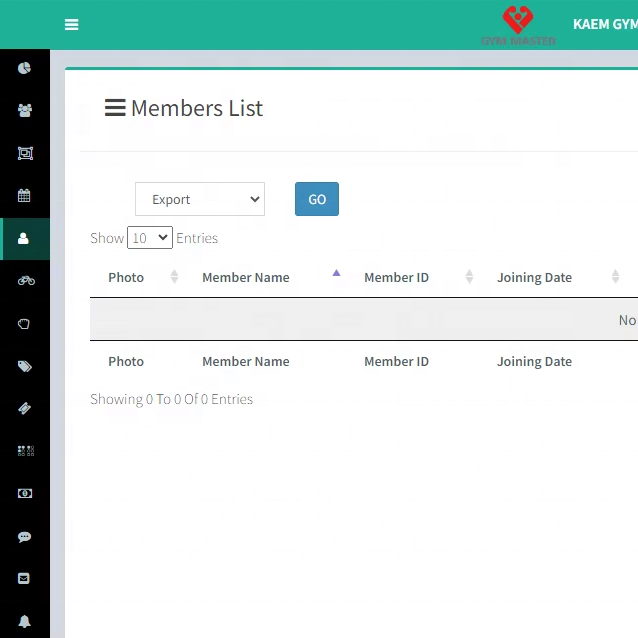
Task: Click the notification bell sidebar icon
Action: pyautogui.click(x=25, y=621)
